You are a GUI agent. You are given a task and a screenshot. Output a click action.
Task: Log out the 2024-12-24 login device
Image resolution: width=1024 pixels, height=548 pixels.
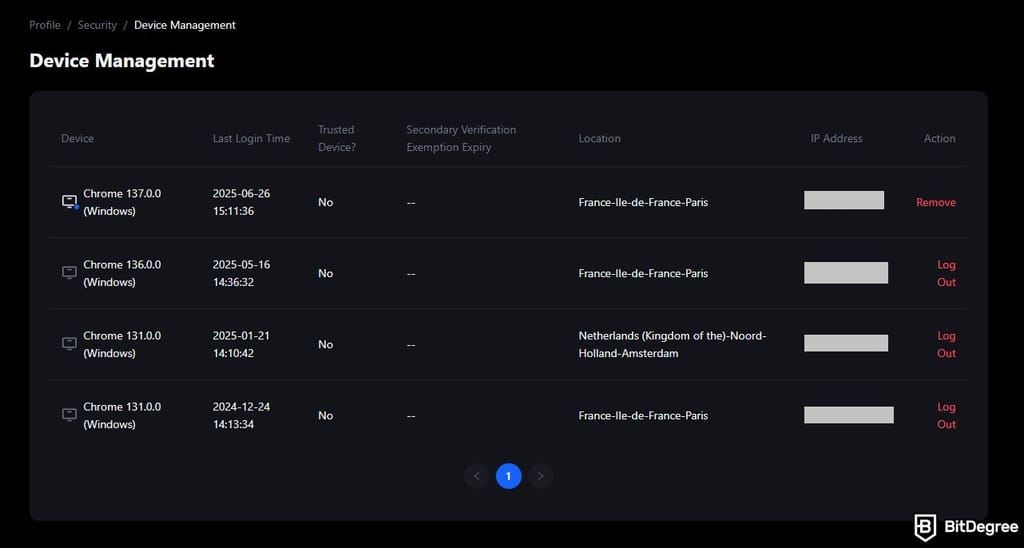click(946, 415)
